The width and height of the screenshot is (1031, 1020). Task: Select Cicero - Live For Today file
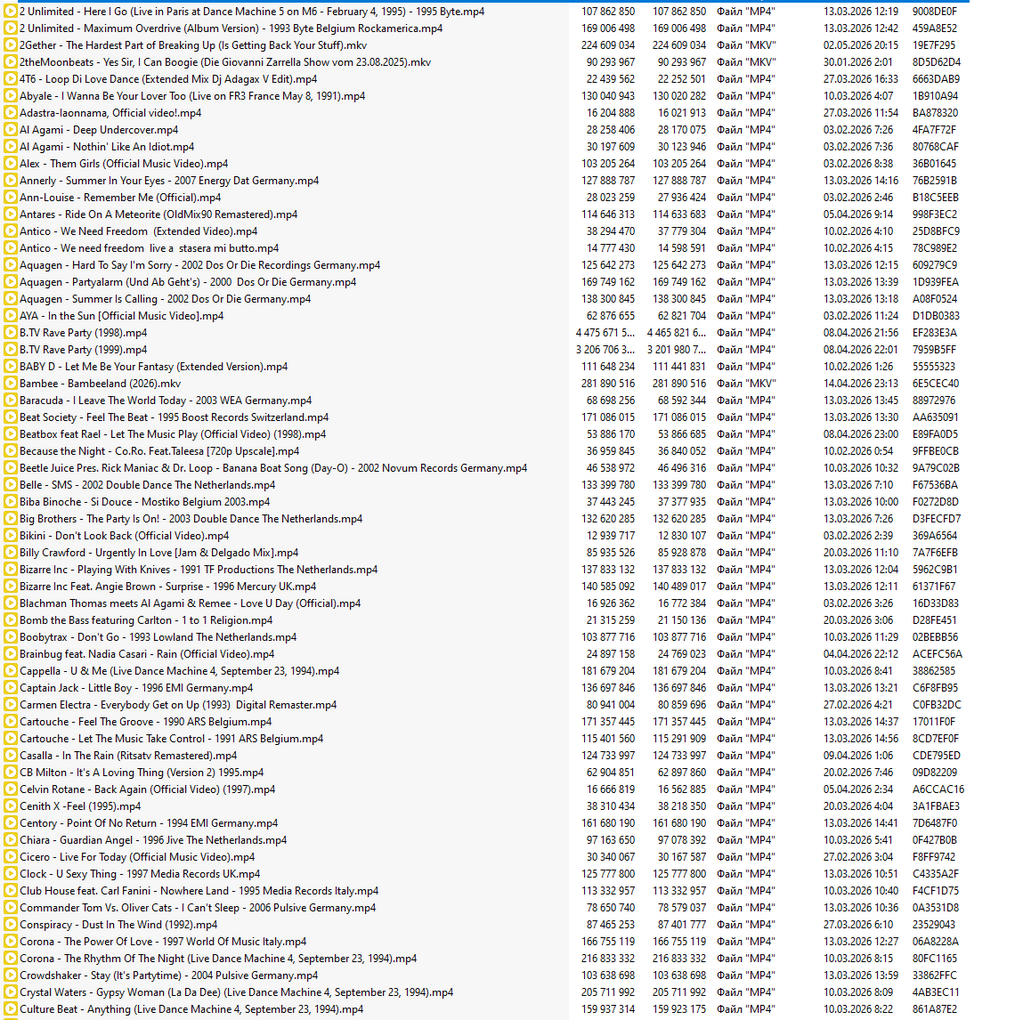click(x=137, y=857)
